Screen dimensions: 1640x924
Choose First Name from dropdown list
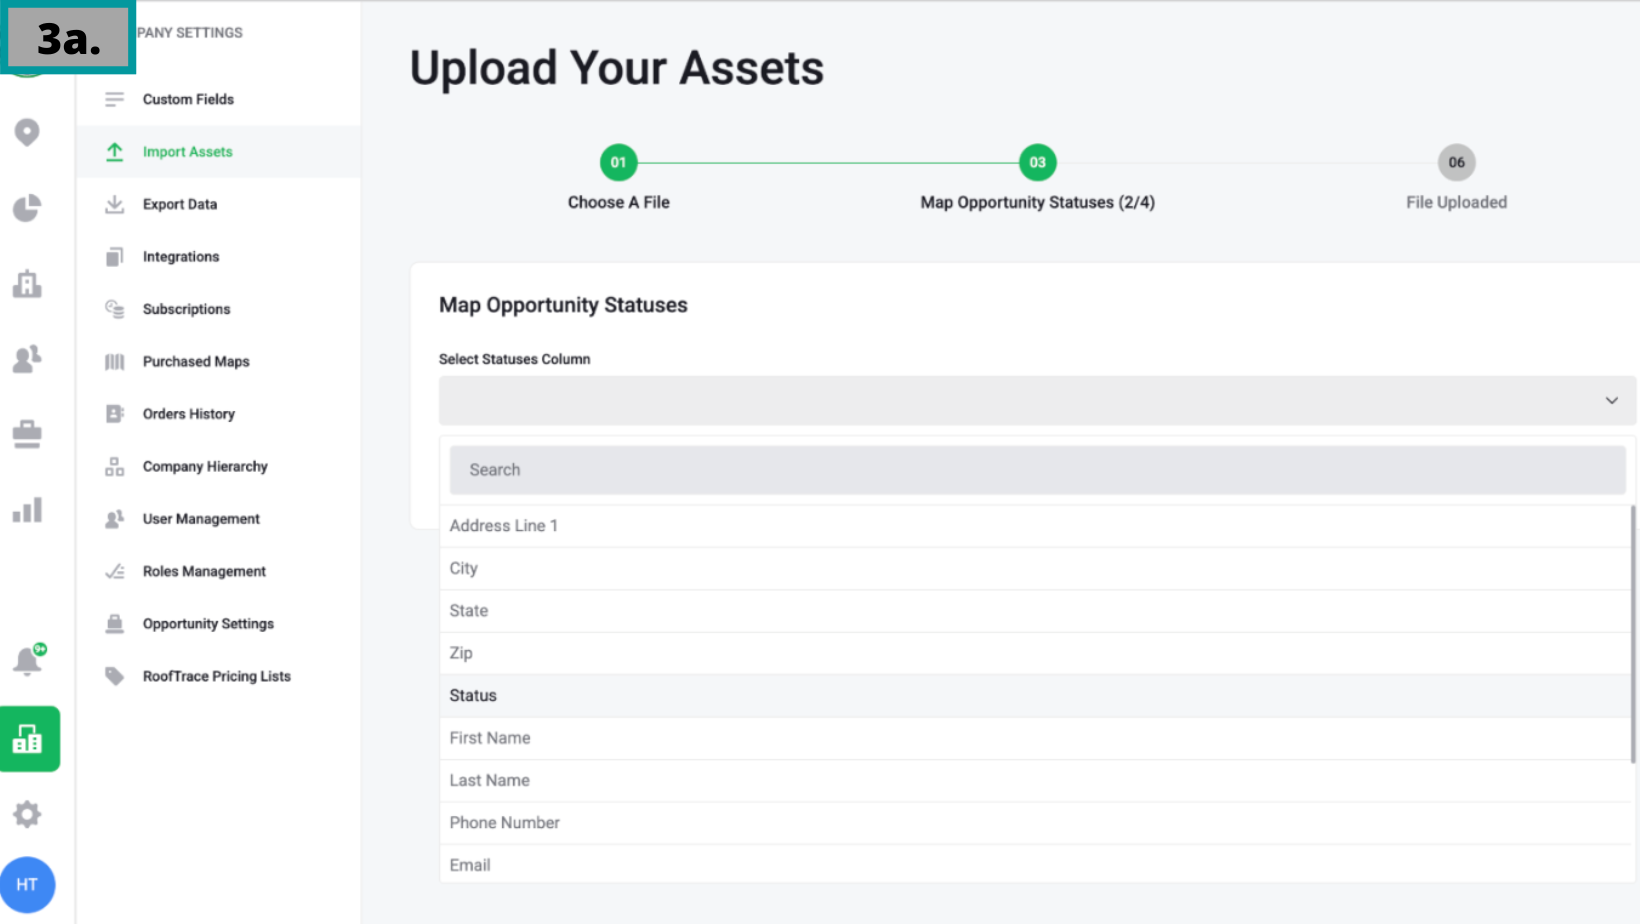1035,738
